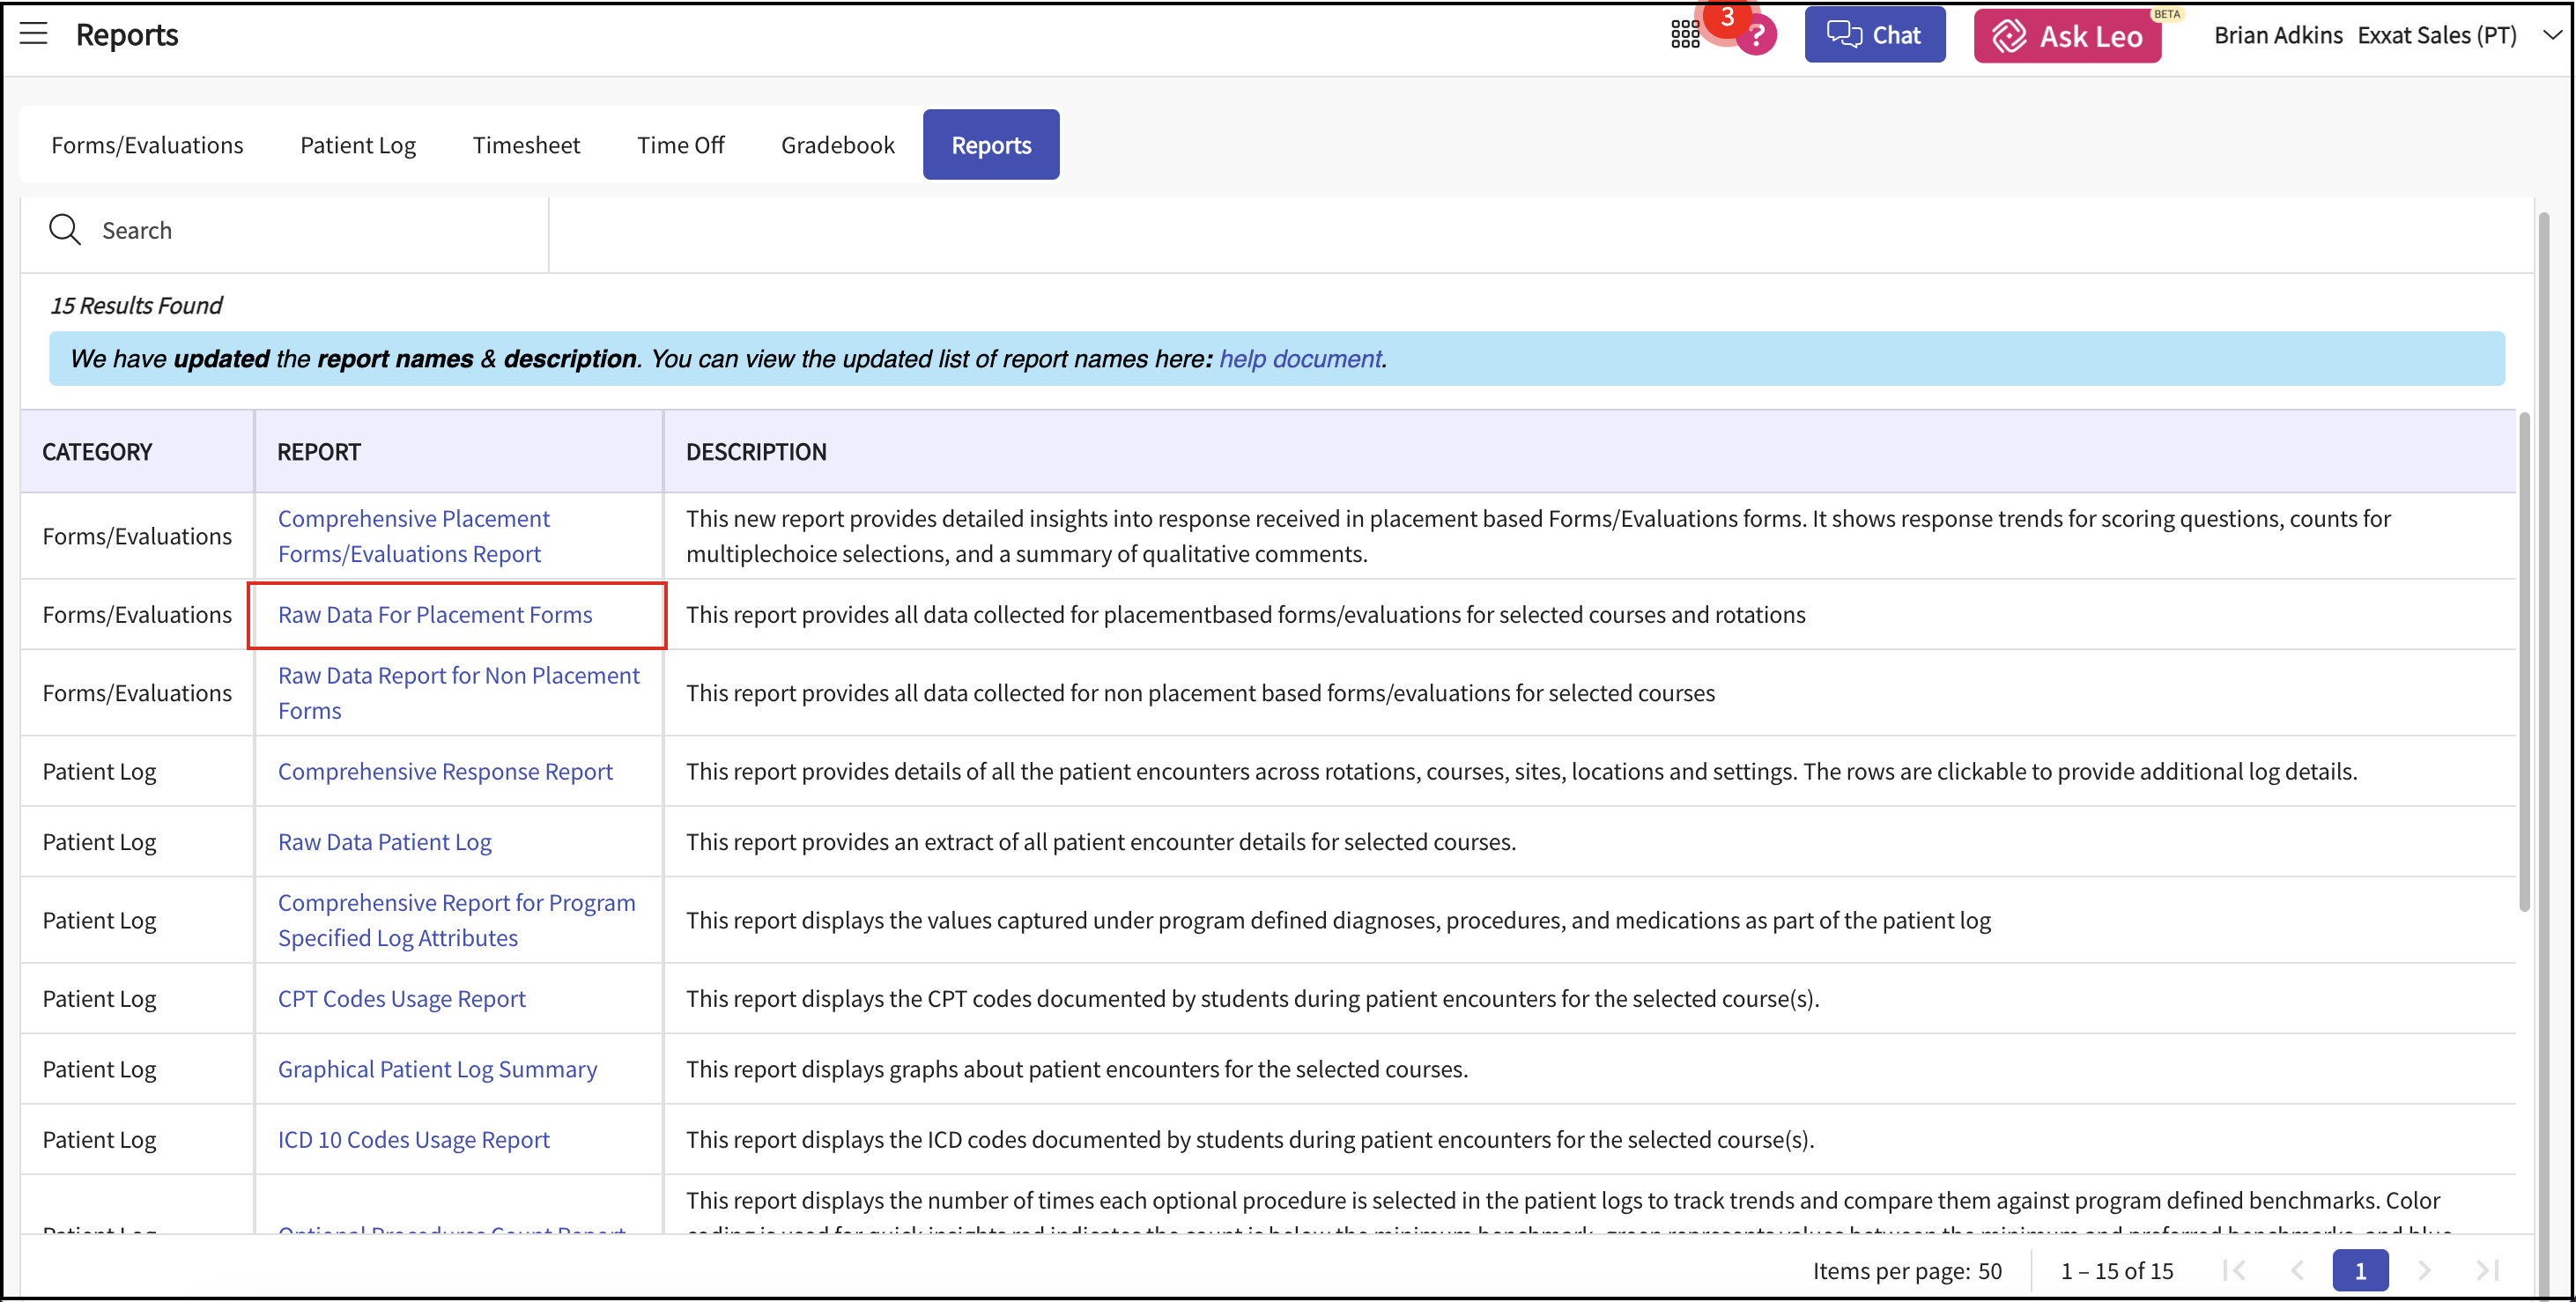The height and width of the screenshot is (1302, 2576).
Task: Open Raw Data For Placement Forms report
Action: point(435,615)
